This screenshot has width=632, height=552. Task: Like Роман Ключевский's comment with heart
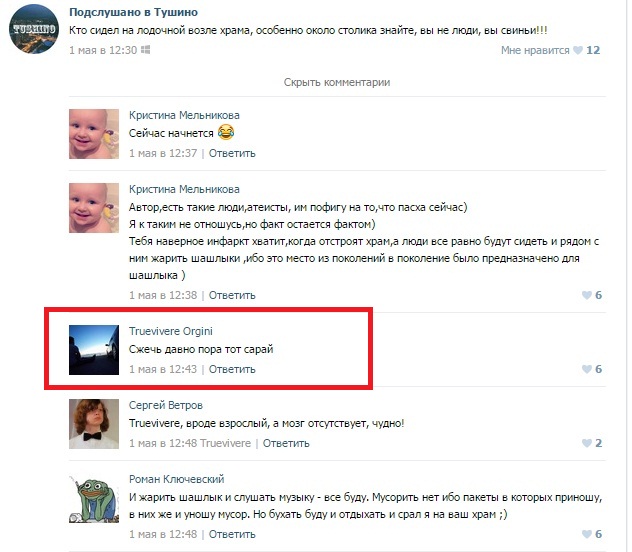587,534
